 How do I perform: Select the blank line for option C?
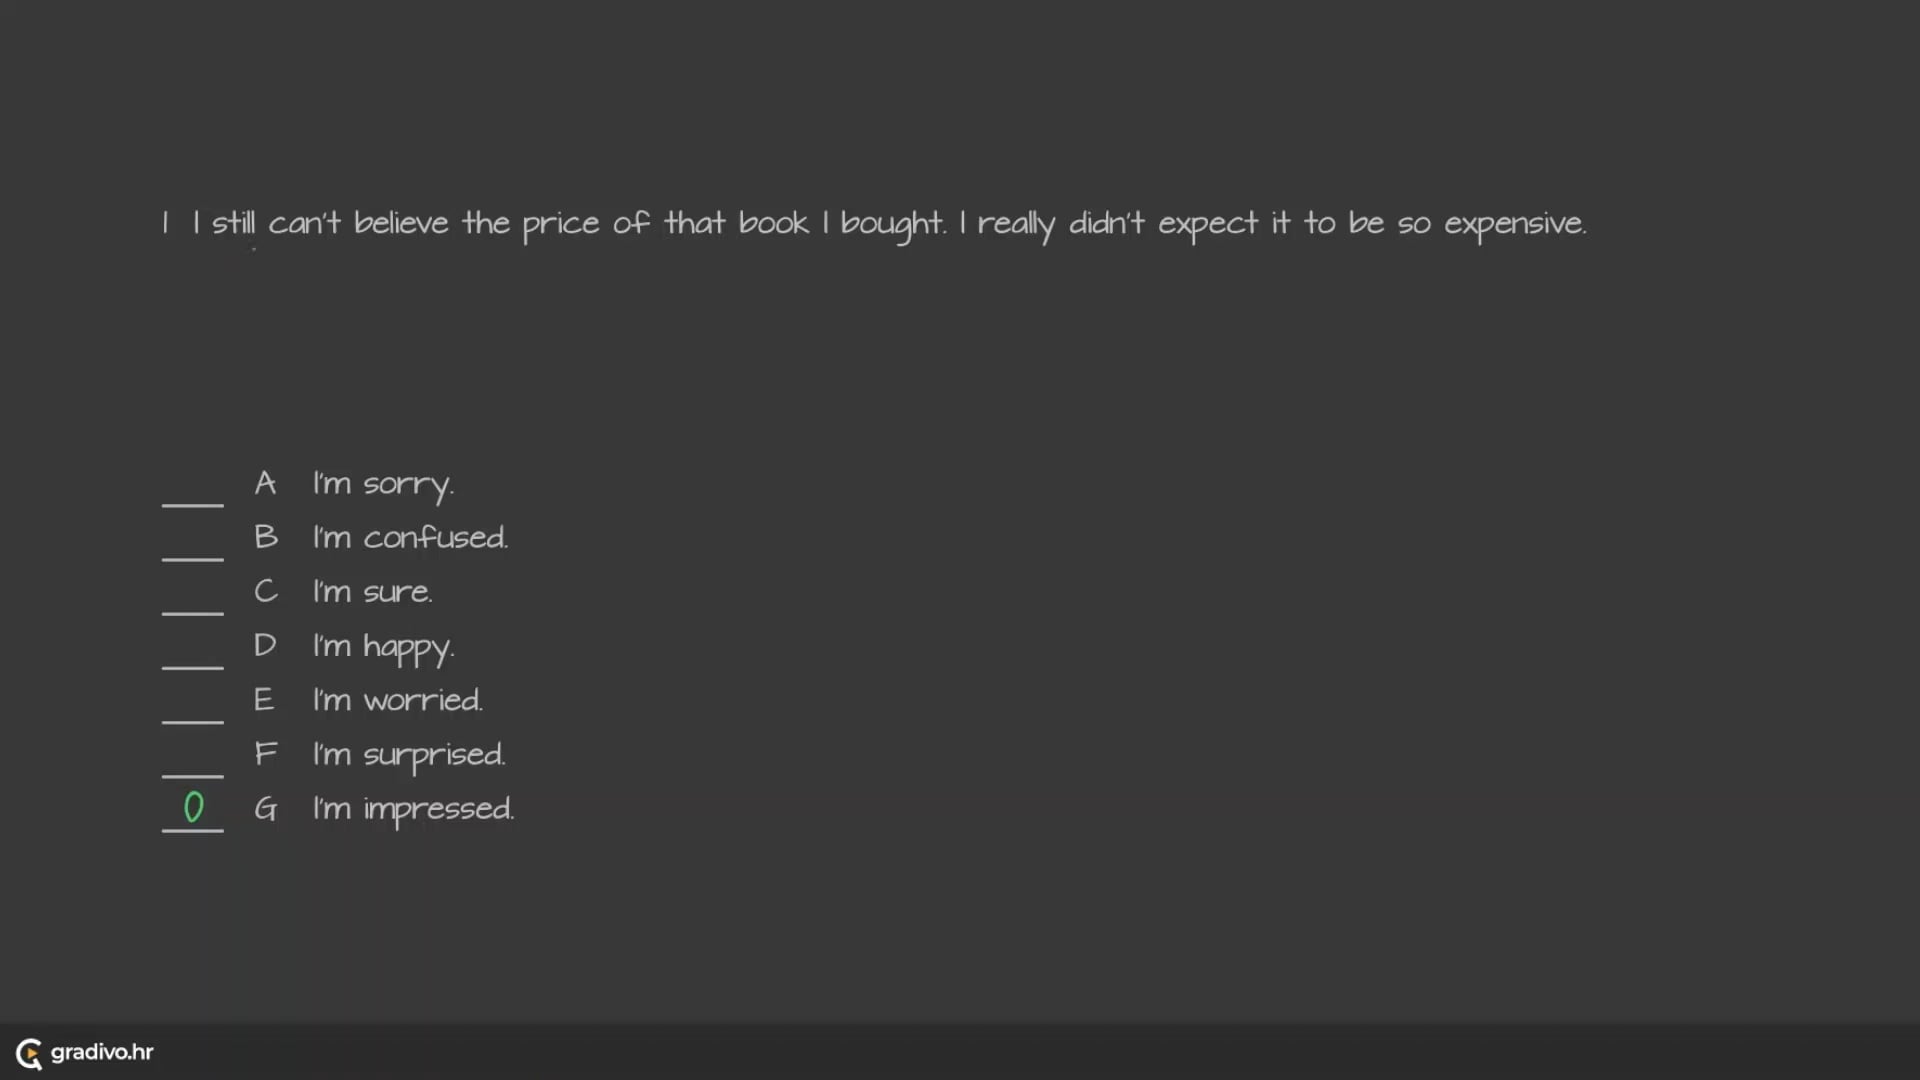(192, 600)
